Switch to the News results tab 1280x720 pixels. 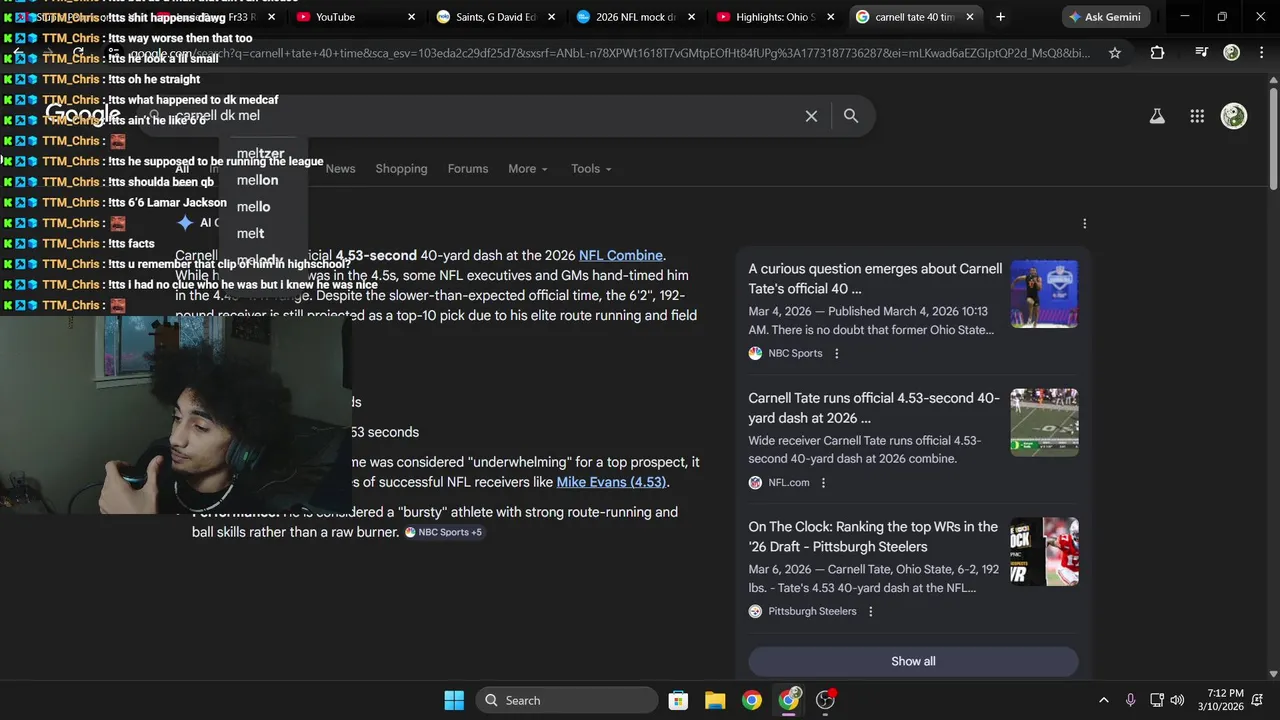click(x=340, y=169)
